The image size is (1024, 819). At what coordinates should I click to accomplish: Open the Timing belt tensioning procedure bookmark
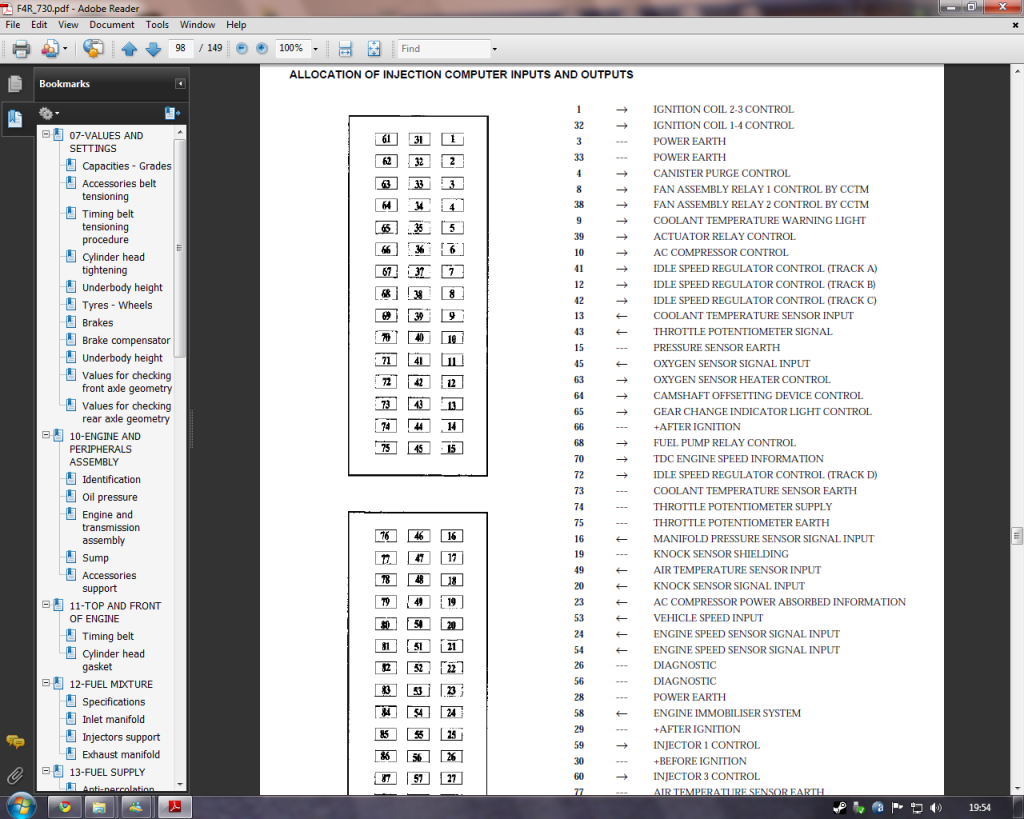108,227
